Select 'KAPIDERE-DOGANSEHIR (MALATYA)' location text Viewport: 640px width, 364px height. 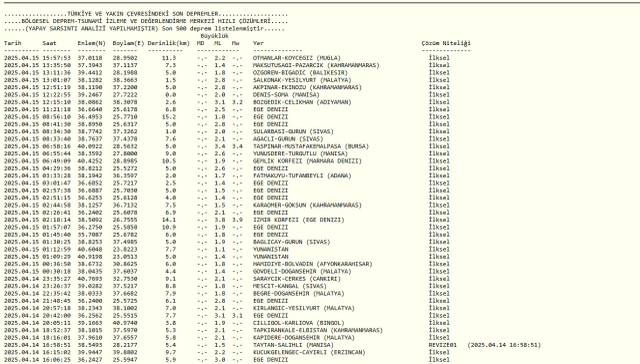coord(304,337)
